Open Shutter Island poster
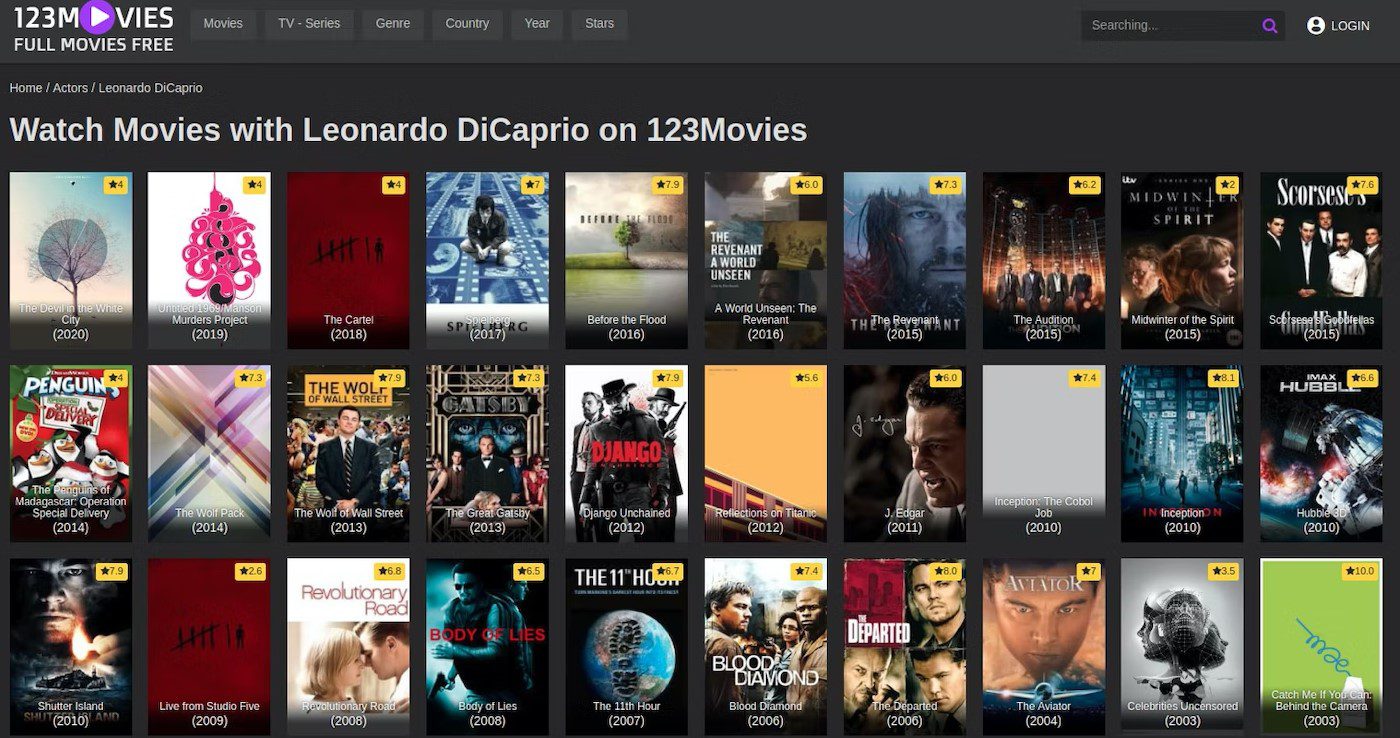This screenshot has height=738, width=1400. (71, 646)
